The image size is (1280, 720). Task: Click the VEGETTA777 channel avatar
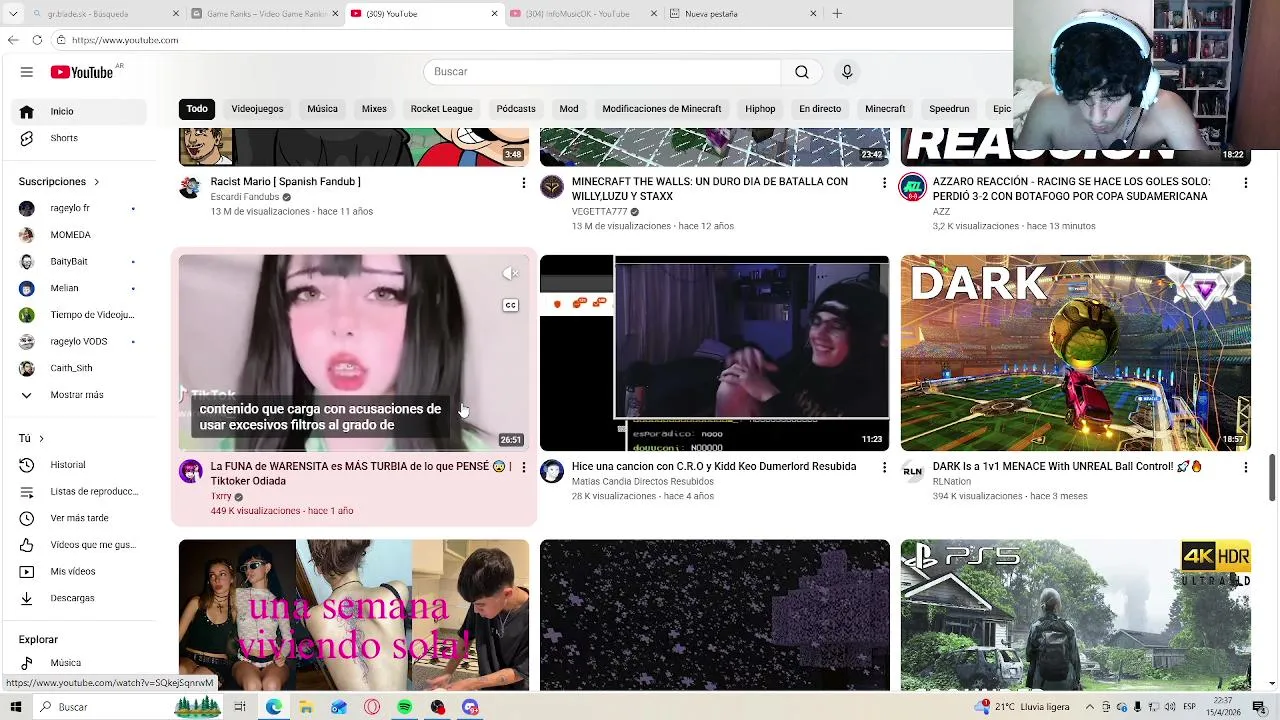point(552,187)
